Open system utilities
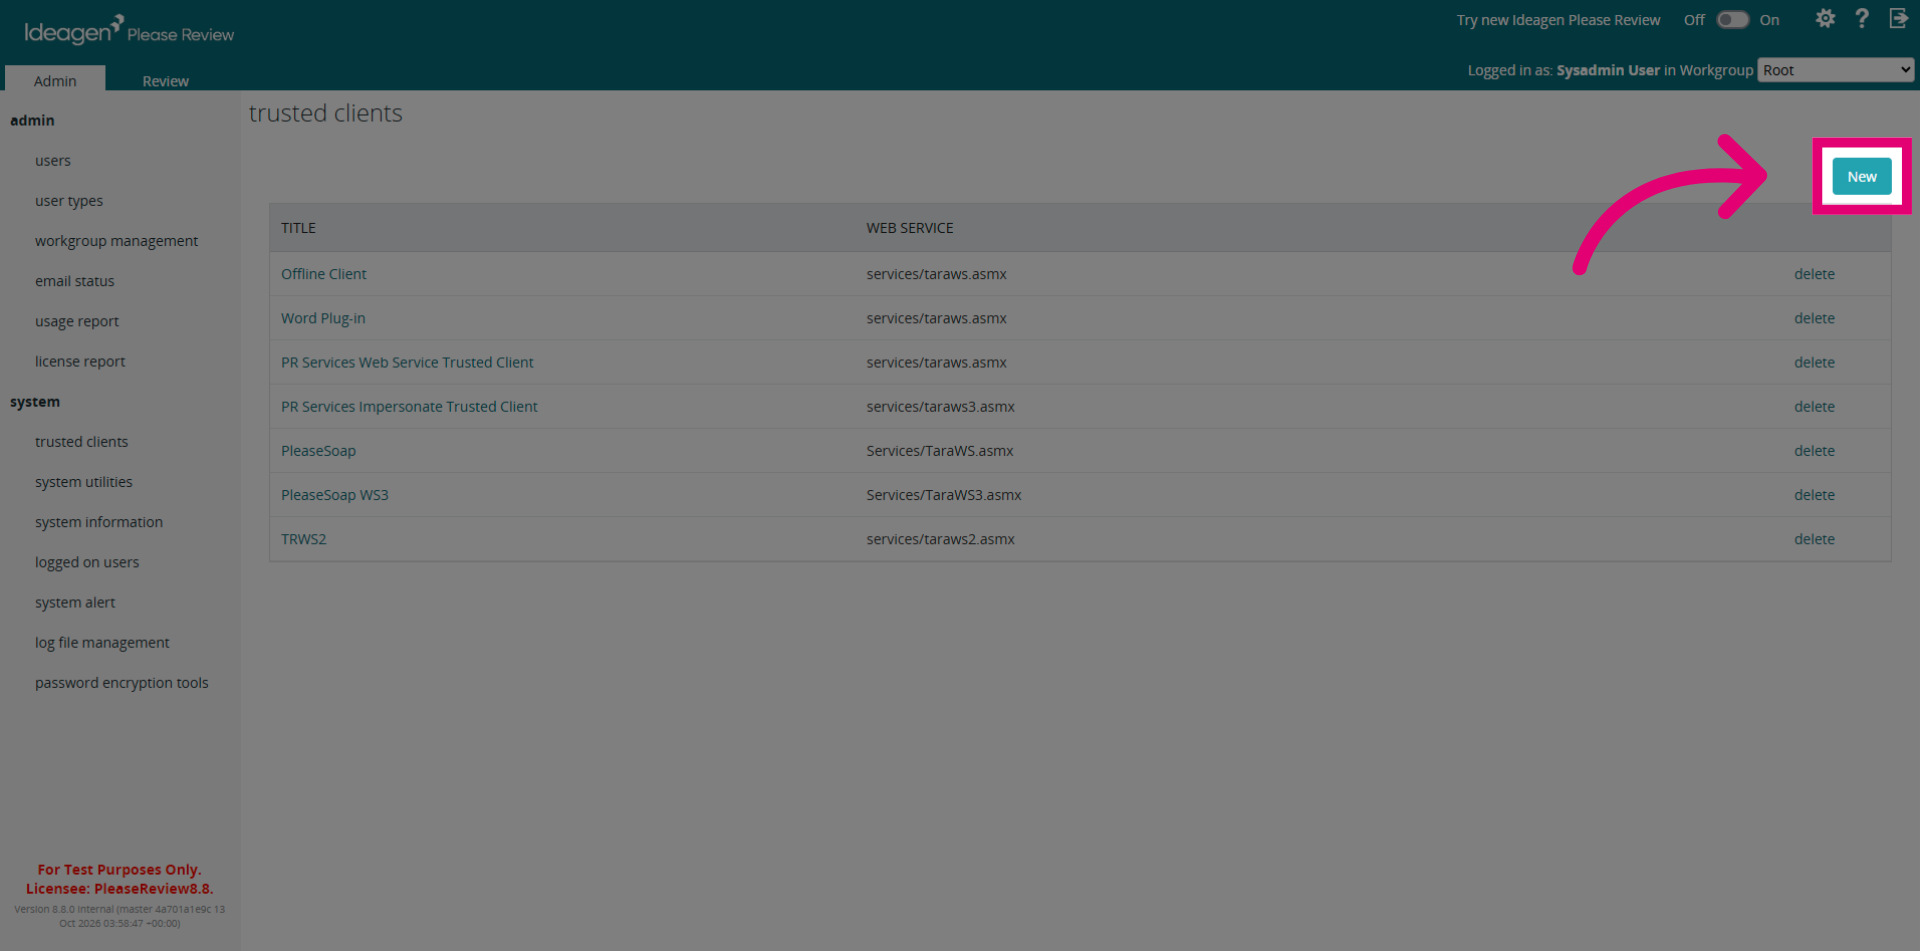The image size is (1920, 951). 84,481
